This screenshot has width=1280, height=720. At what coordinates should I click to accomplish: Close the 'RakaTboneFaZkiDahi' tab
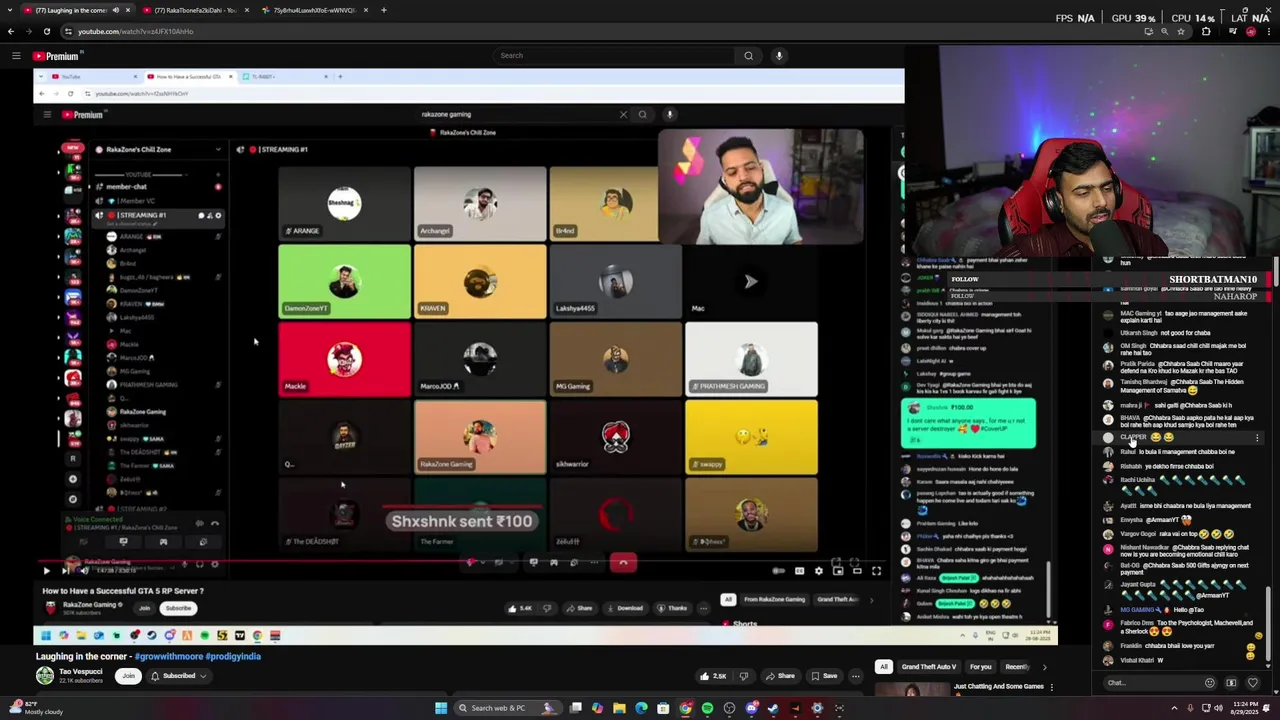tap(247, 10)
